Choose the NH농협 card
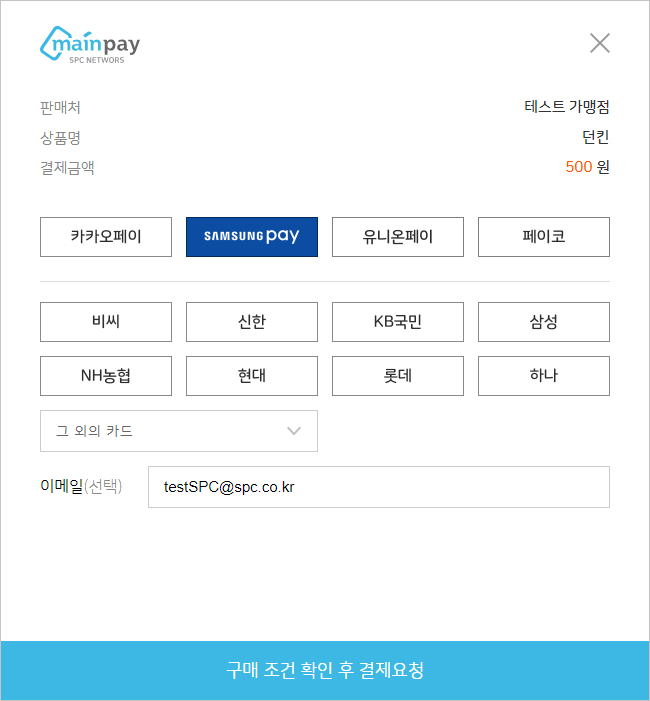650x701 pixels. point(106,376)
